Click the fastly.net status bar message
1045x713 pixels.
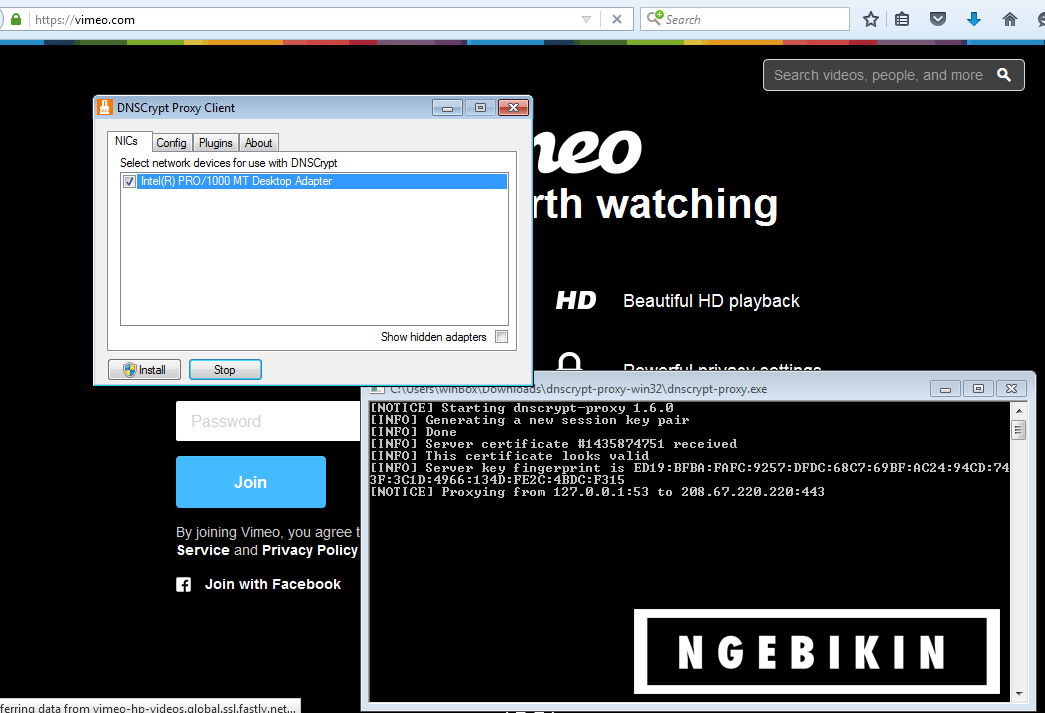pyautogui.click(x=148, y=708)
